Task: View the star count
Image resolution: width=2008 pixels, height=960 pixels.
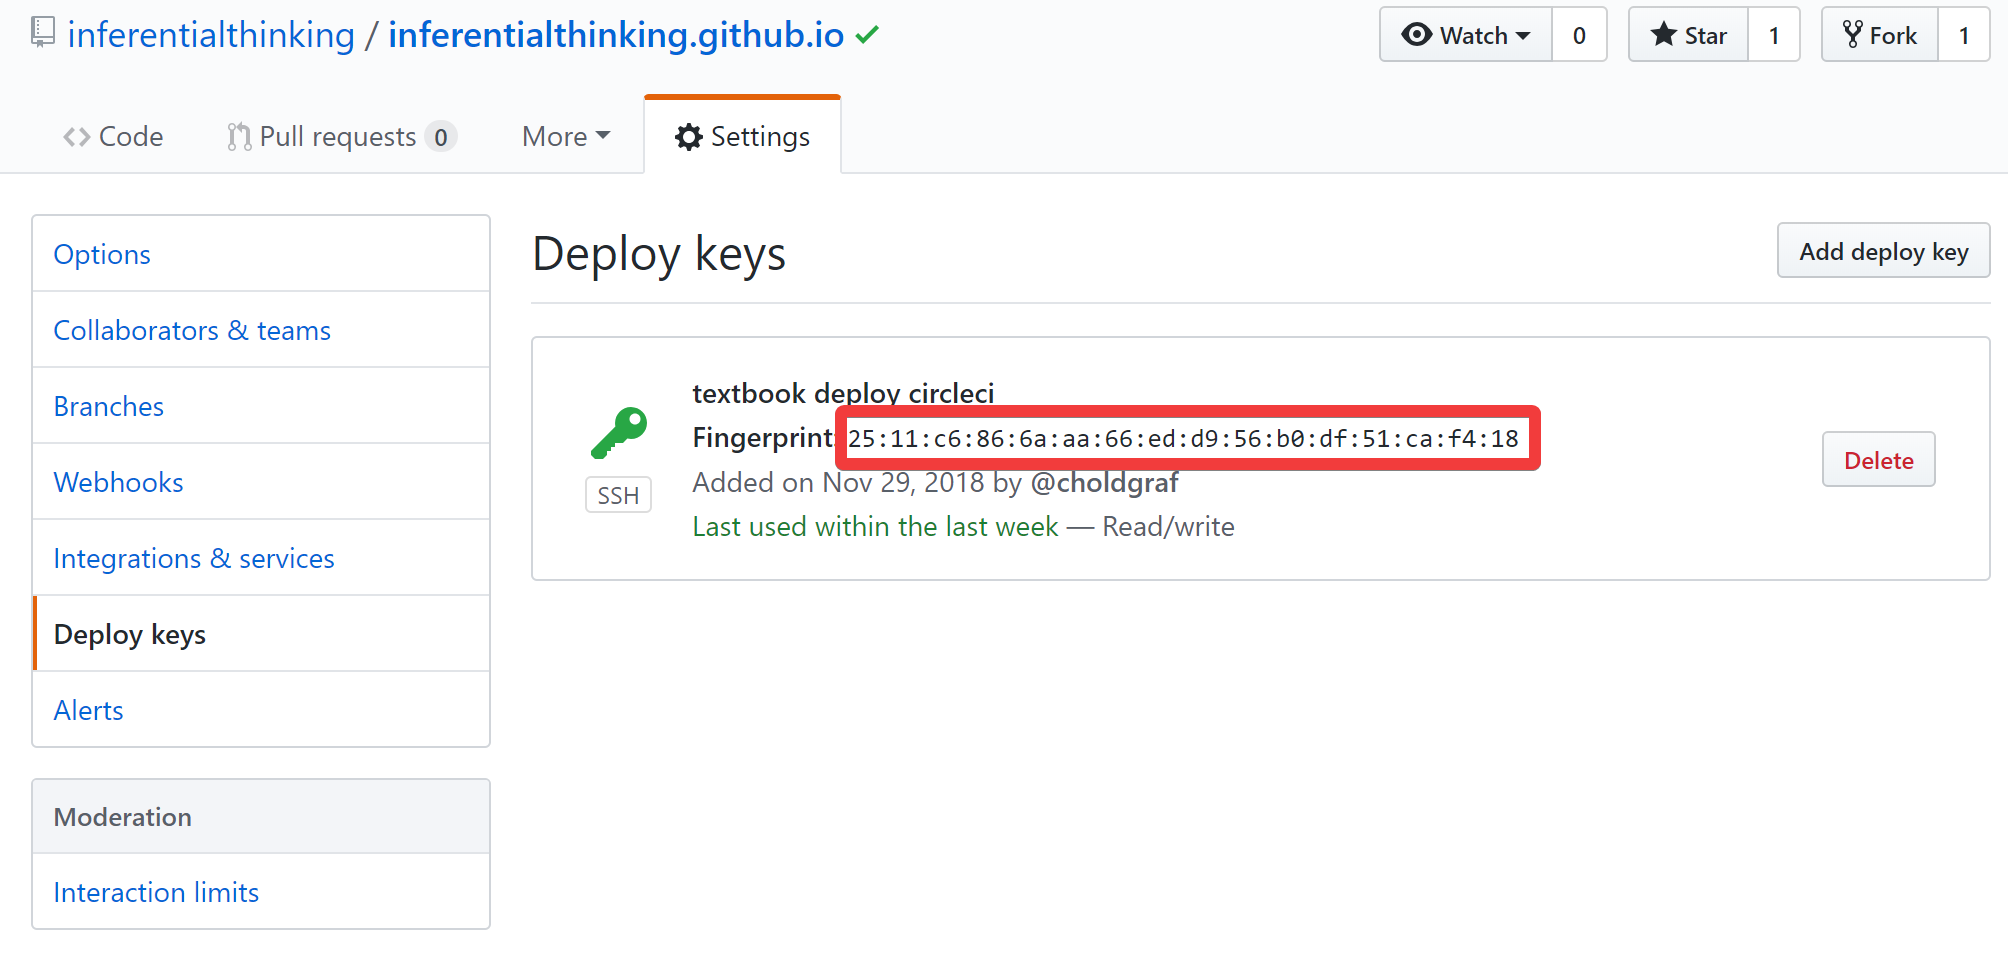Action: 1774,35
